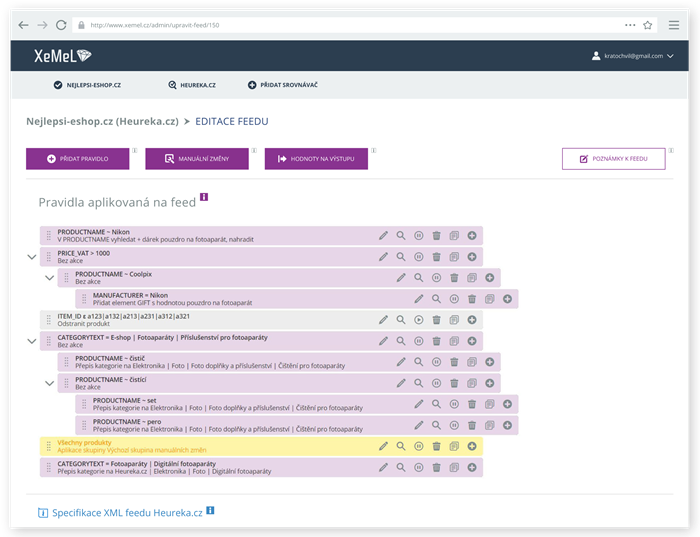Search the MANUFACTURER = Nikon rule
This screenshot has width=700, height=537.
click(436, 299)
